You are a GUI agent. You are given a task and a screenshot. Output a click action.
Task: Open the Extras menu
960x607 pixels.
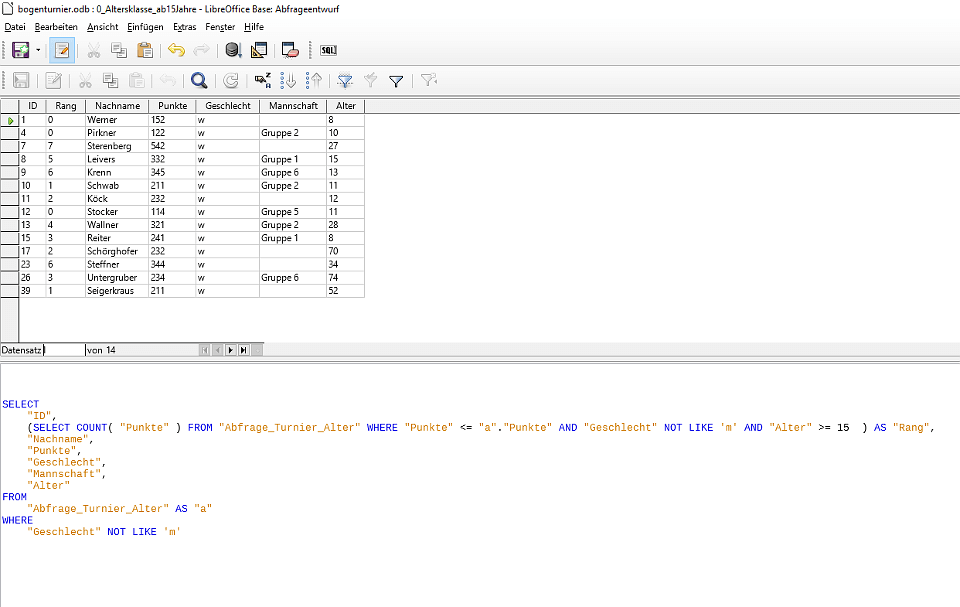click(x=185, y=27)
